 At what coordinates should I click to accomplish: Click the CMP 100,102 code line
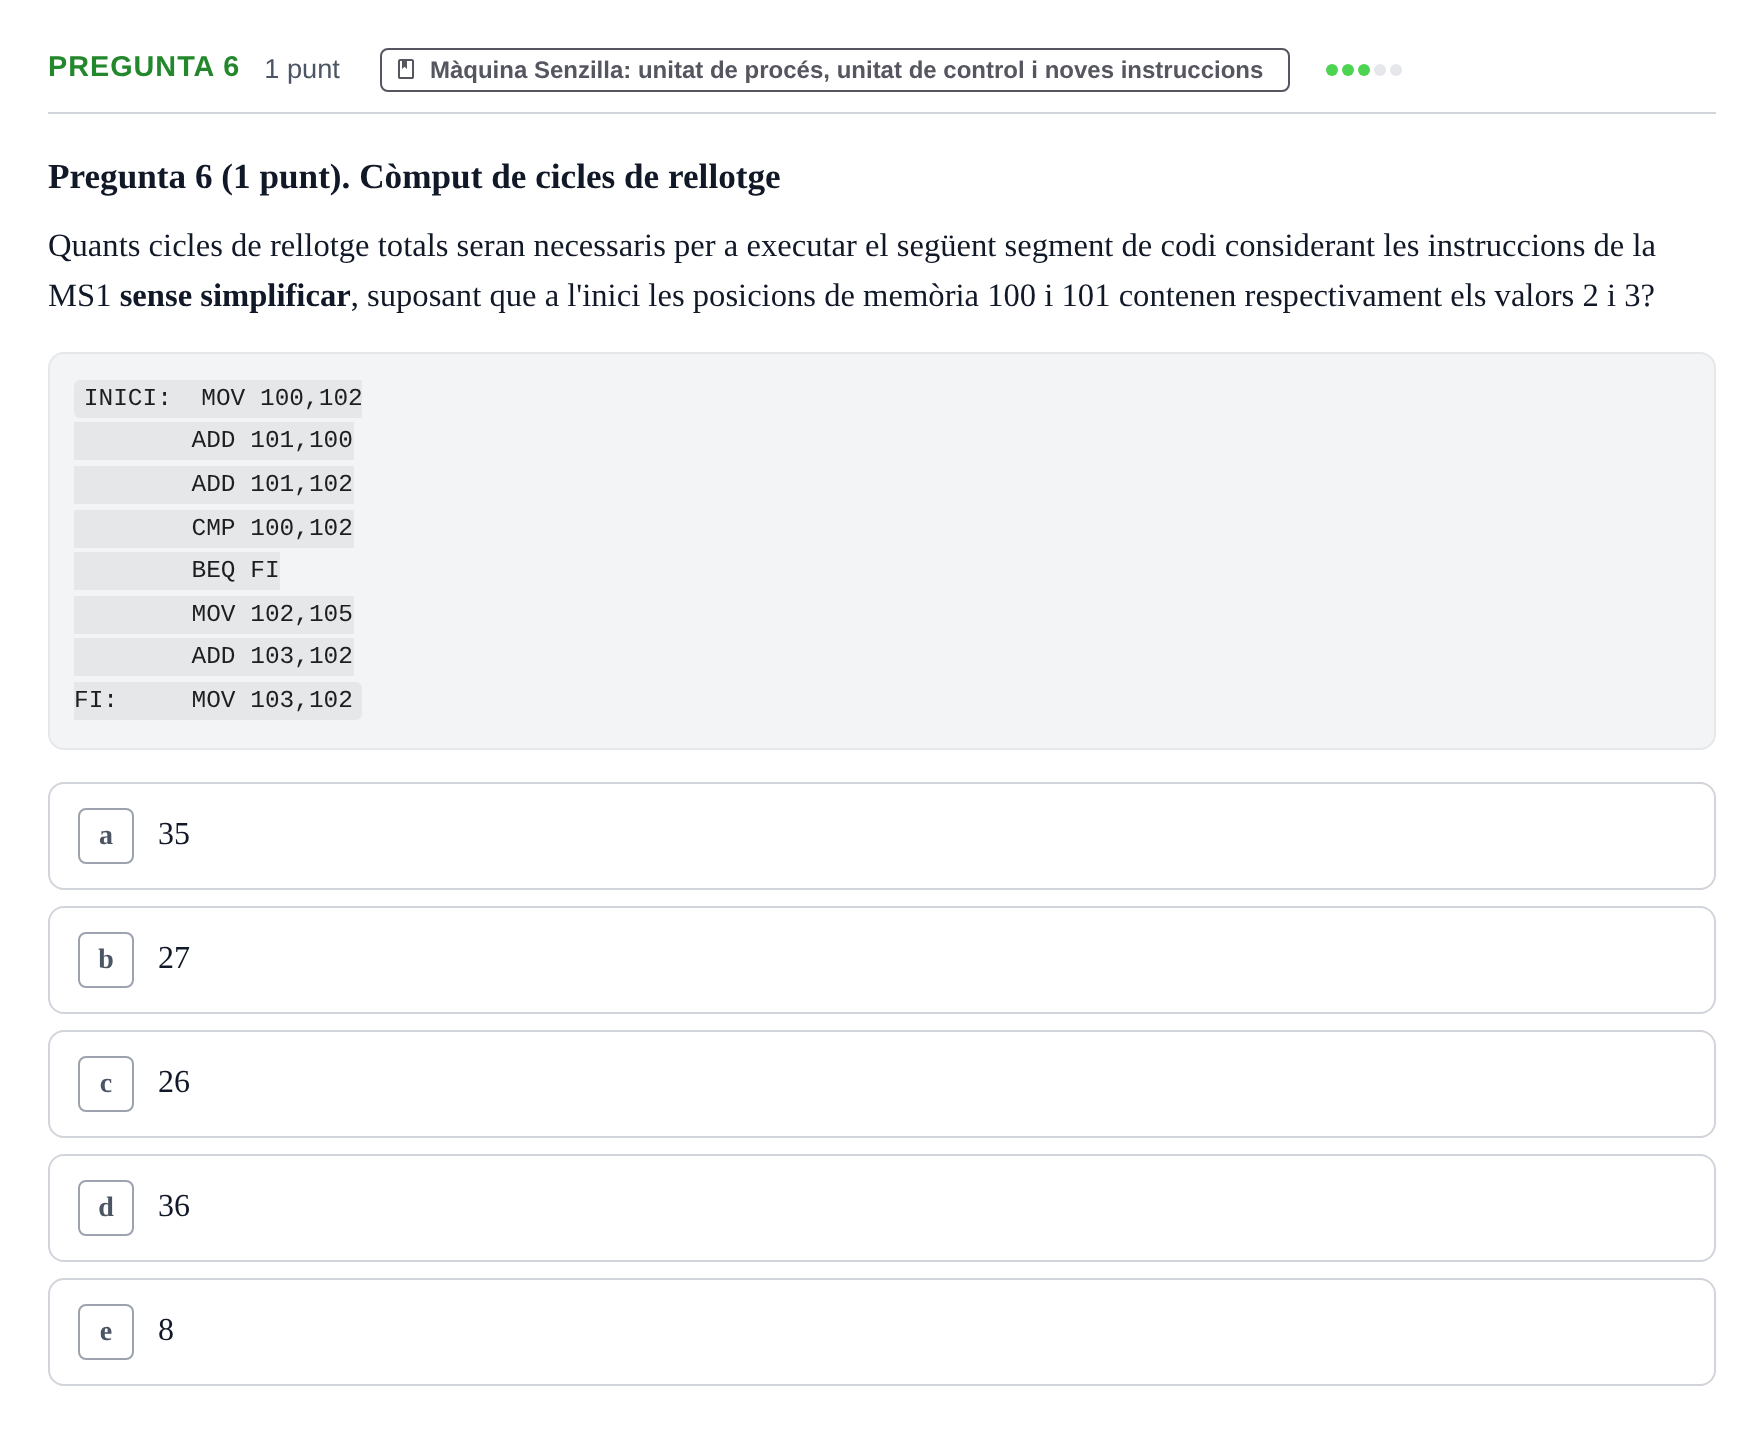tap(214, 528)
